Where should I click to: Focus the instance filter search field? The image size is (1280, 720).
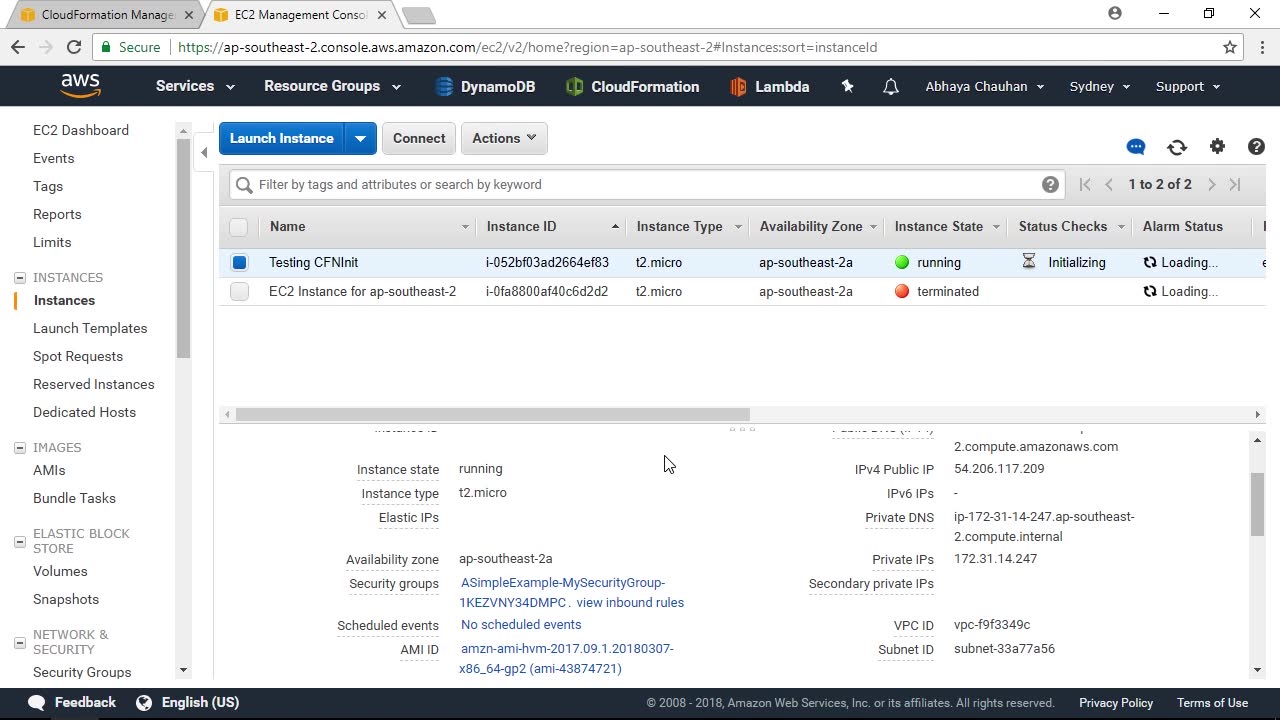point(645,184)
